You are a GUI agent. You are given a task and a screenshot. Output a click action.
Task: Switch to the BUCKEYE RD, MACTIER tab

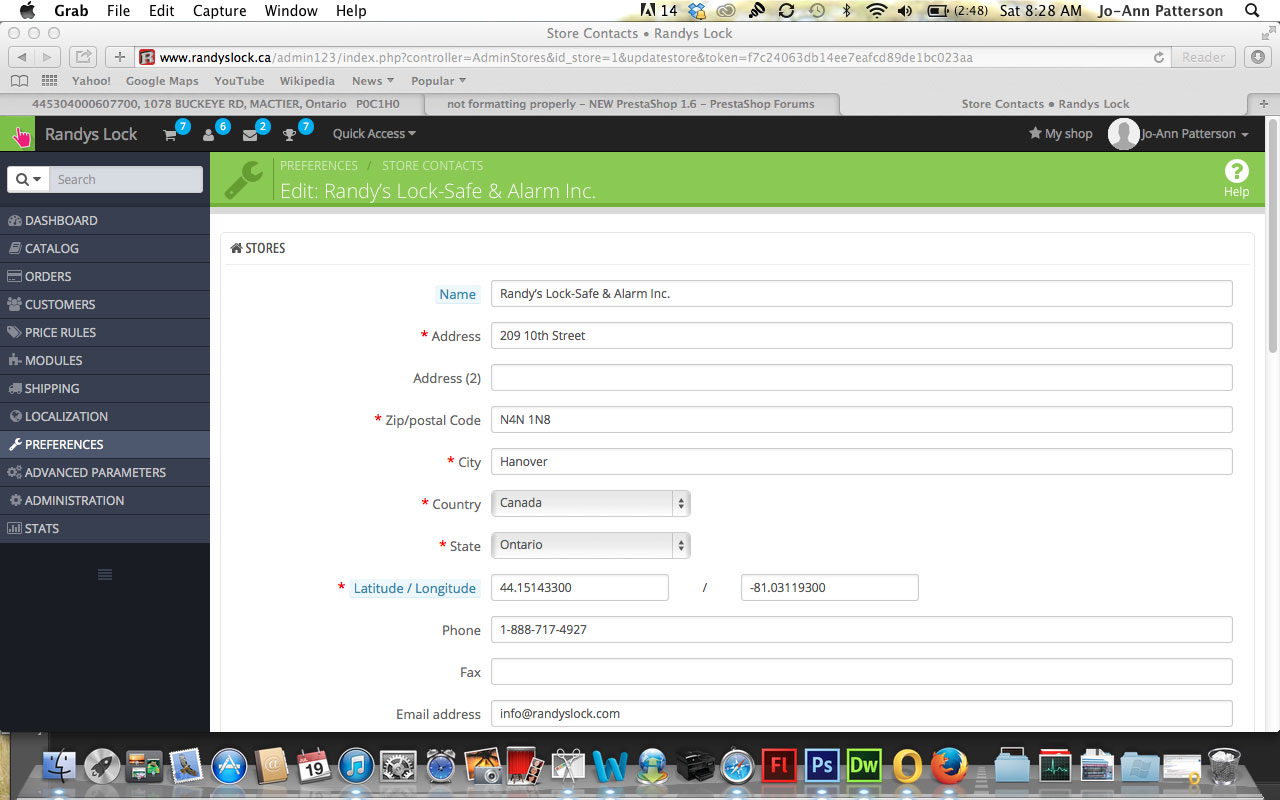click(x=215, y=104)
